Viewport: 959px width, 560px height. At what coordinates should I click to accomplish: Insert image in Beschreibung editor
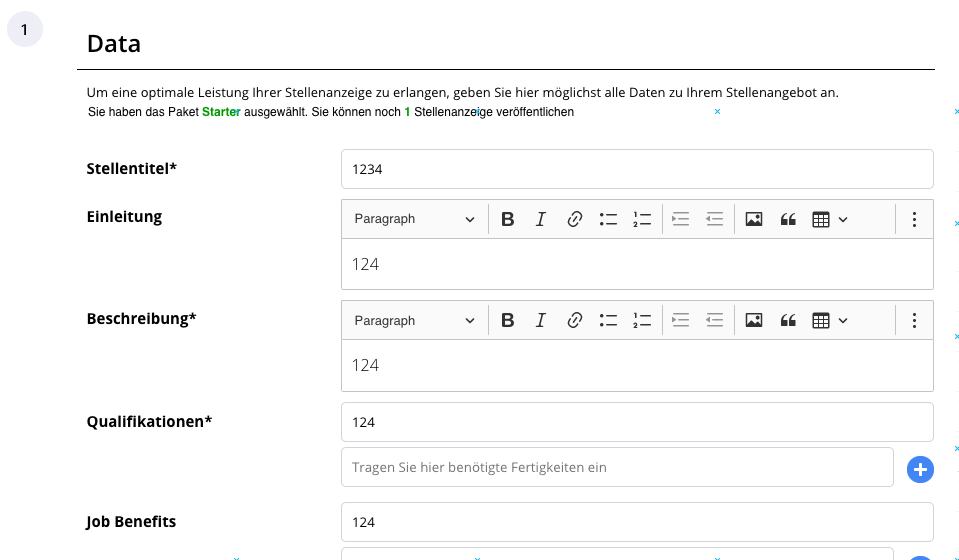point(754,320)
